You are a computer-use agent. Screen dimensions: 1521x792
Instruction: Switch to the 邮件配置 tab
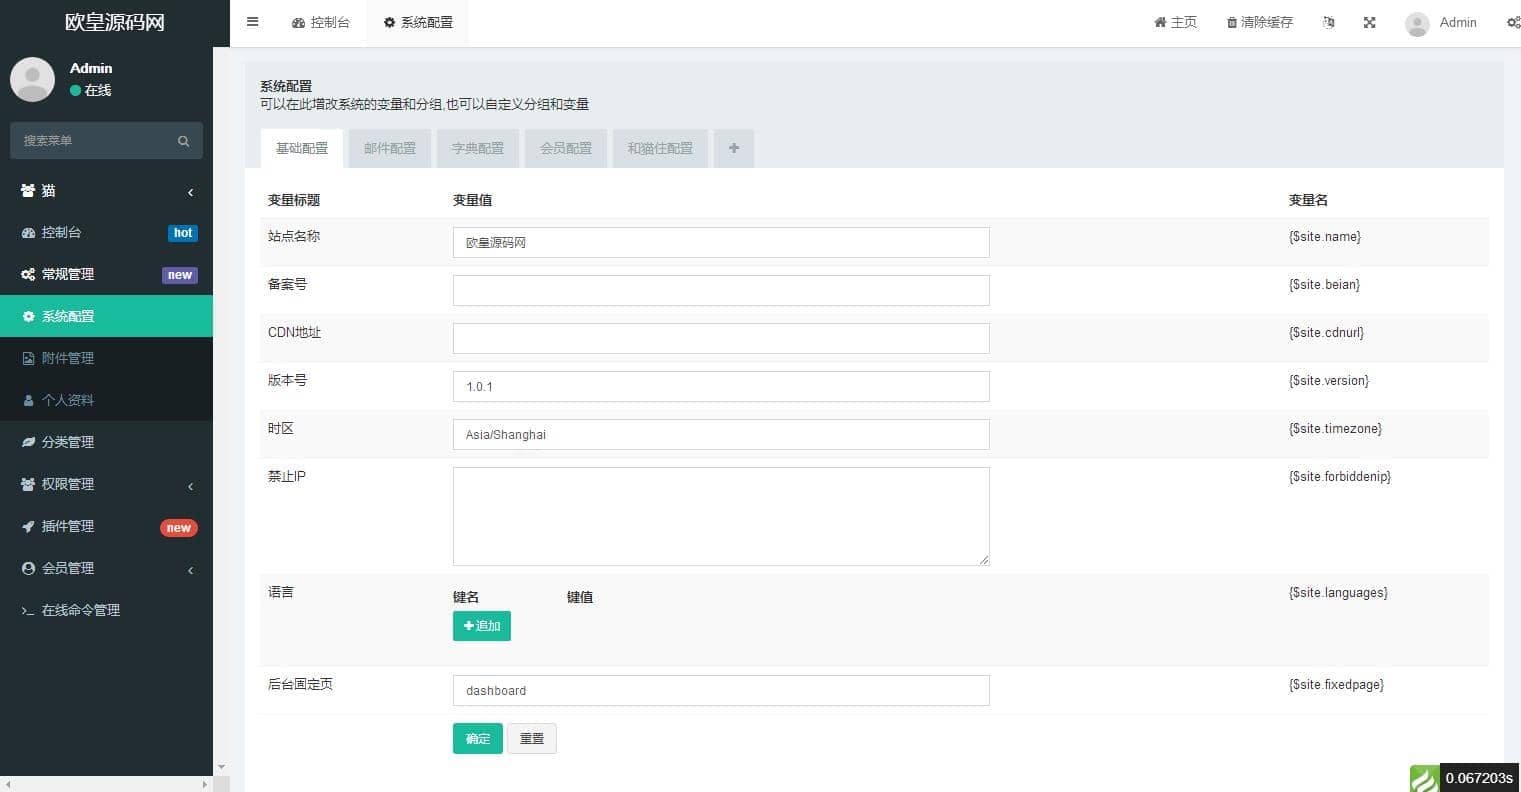[x=390, y=148]
